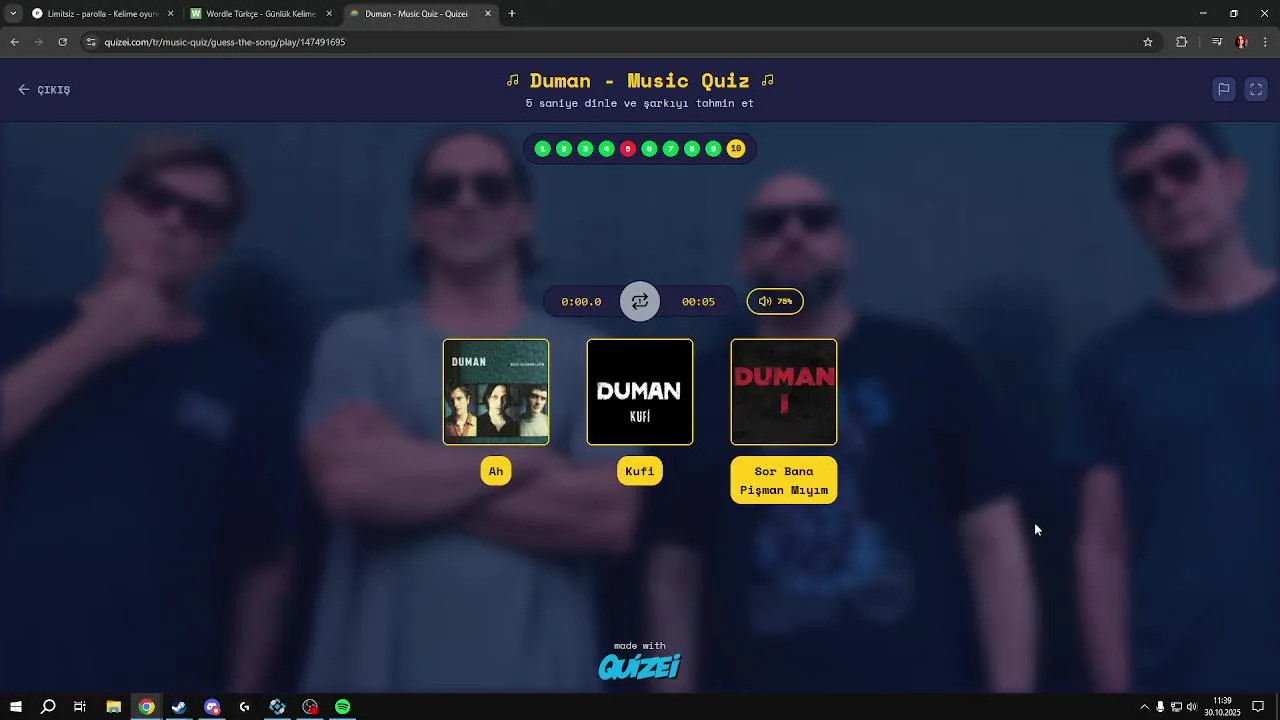
Task: View site information icon in address bar
Action: (91, 42)
